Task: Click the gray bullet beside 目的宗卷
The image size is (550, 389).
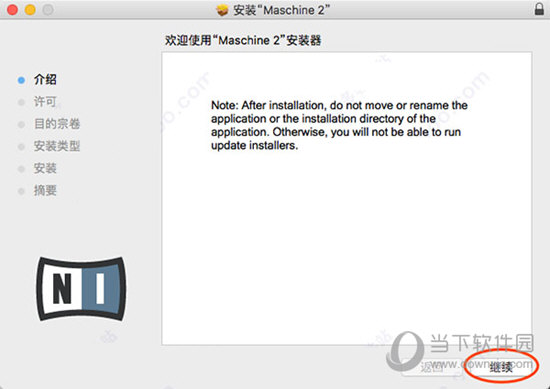Action: [21, 124]
